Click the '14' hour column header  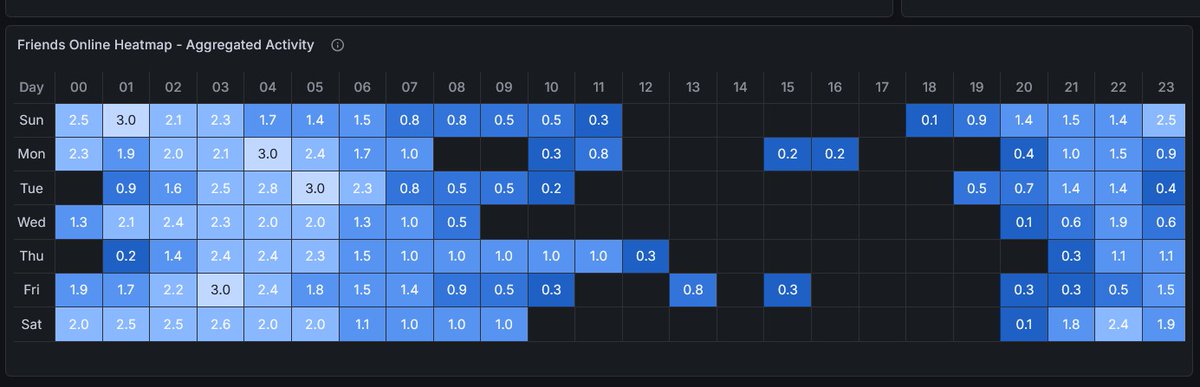click(x=740, y=87)
